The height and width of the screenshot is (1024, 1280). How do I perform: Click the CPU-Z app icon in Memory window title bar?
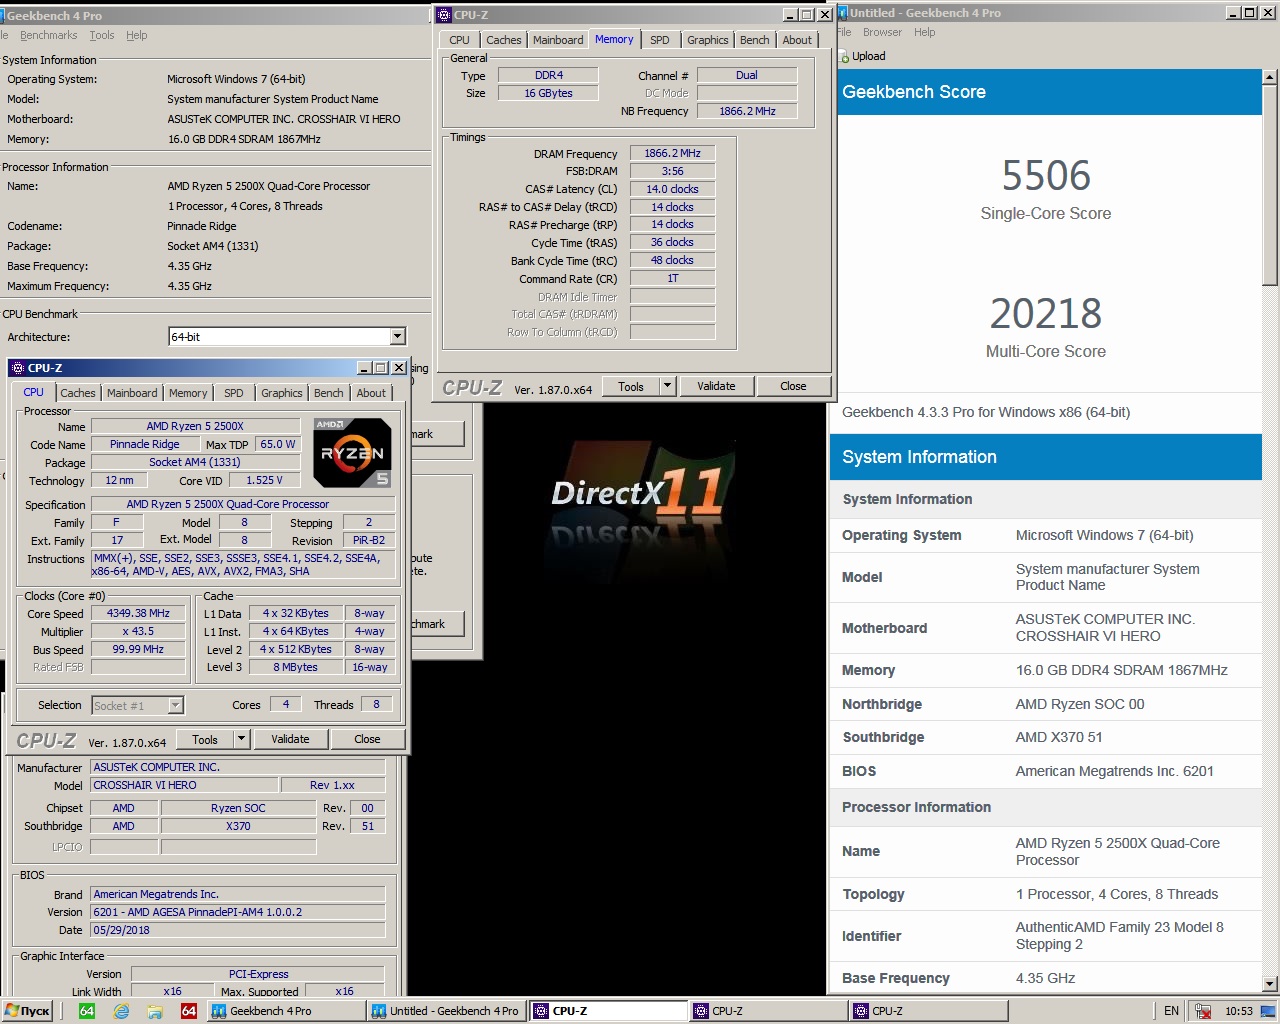[x=444, y=14]
